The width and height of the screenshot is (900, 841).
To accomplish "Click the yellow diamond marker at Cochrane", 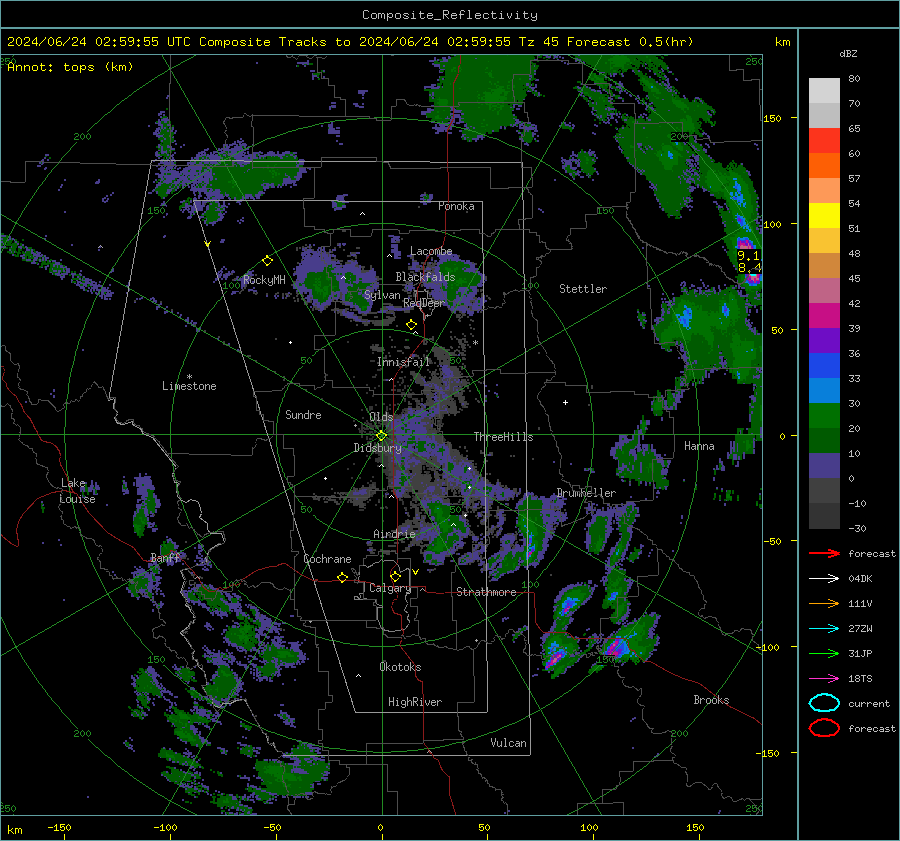I will click(x=342, y=577).
